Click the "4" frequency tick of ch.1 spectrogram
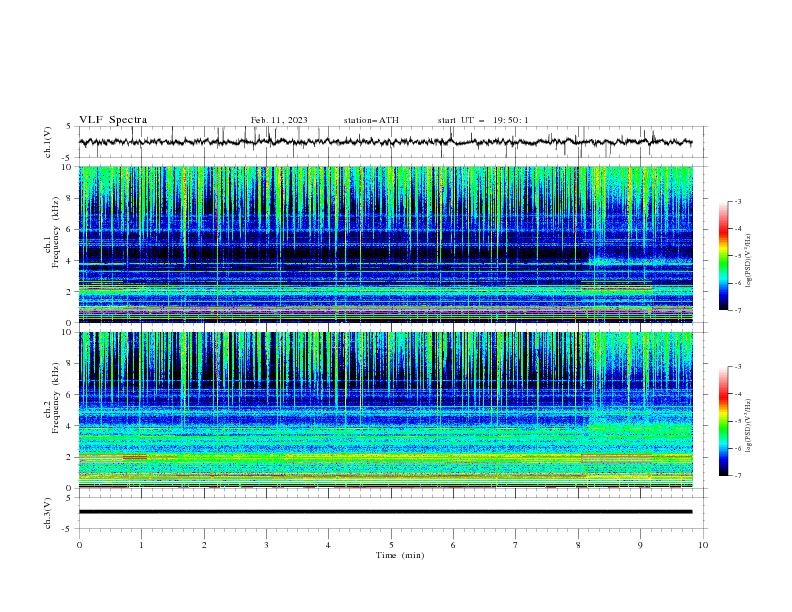Viewport: 792px width, 612px height. point(70,261)
